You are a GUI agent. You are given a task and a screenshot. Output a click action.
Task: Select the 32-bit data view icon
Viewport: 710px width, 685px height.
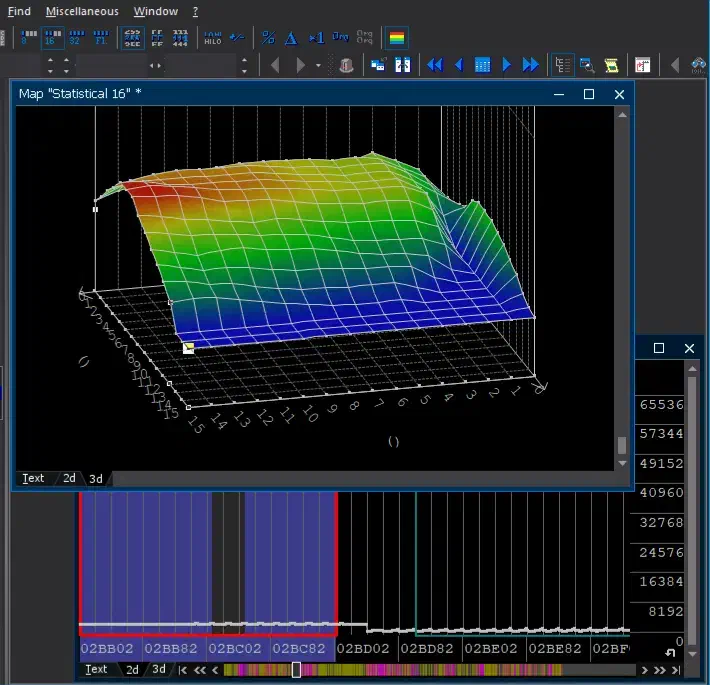76,38
